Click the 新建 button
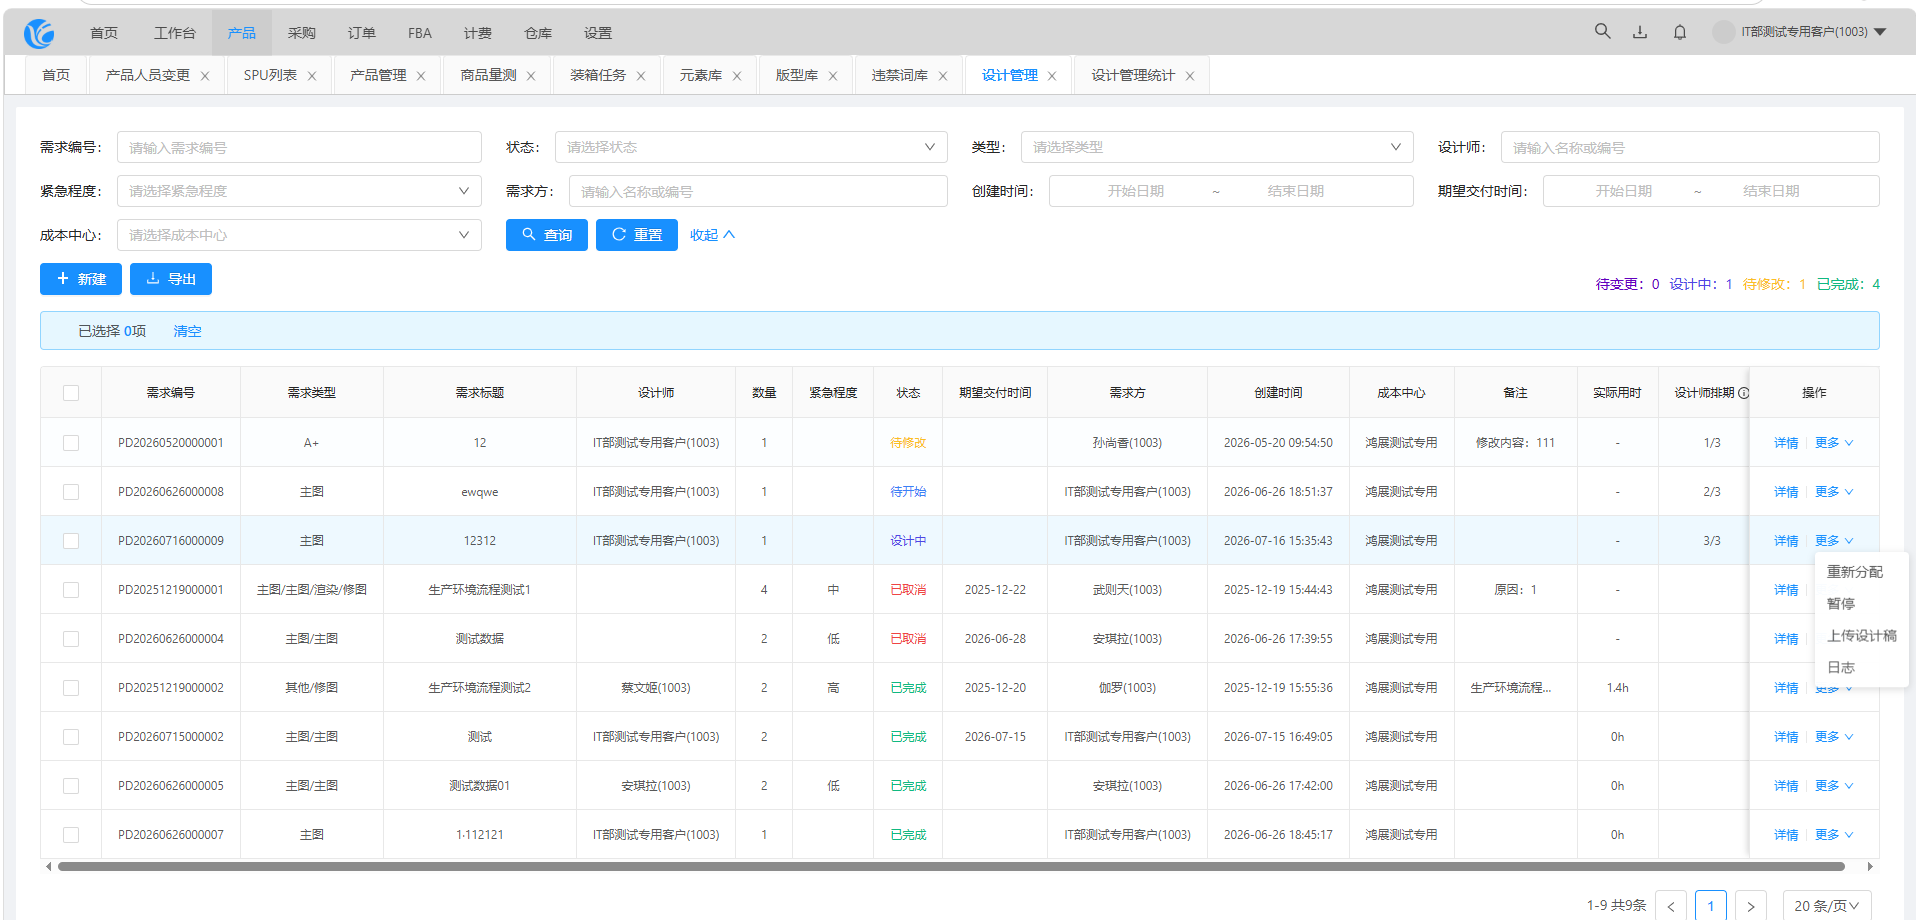Viewport: 1916px width, 920px height. 81,279
